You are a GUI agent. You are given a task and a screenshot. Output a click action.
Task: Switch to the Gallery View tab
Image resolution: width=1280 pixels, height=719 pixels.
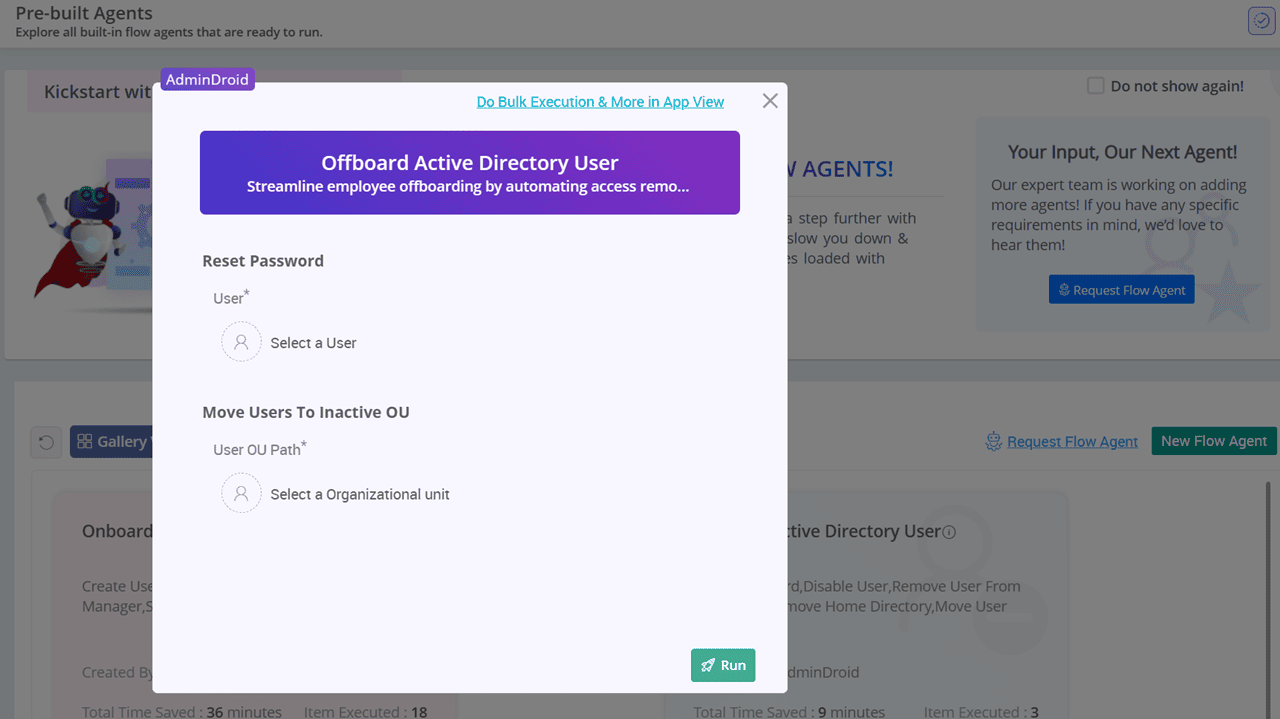115,441
